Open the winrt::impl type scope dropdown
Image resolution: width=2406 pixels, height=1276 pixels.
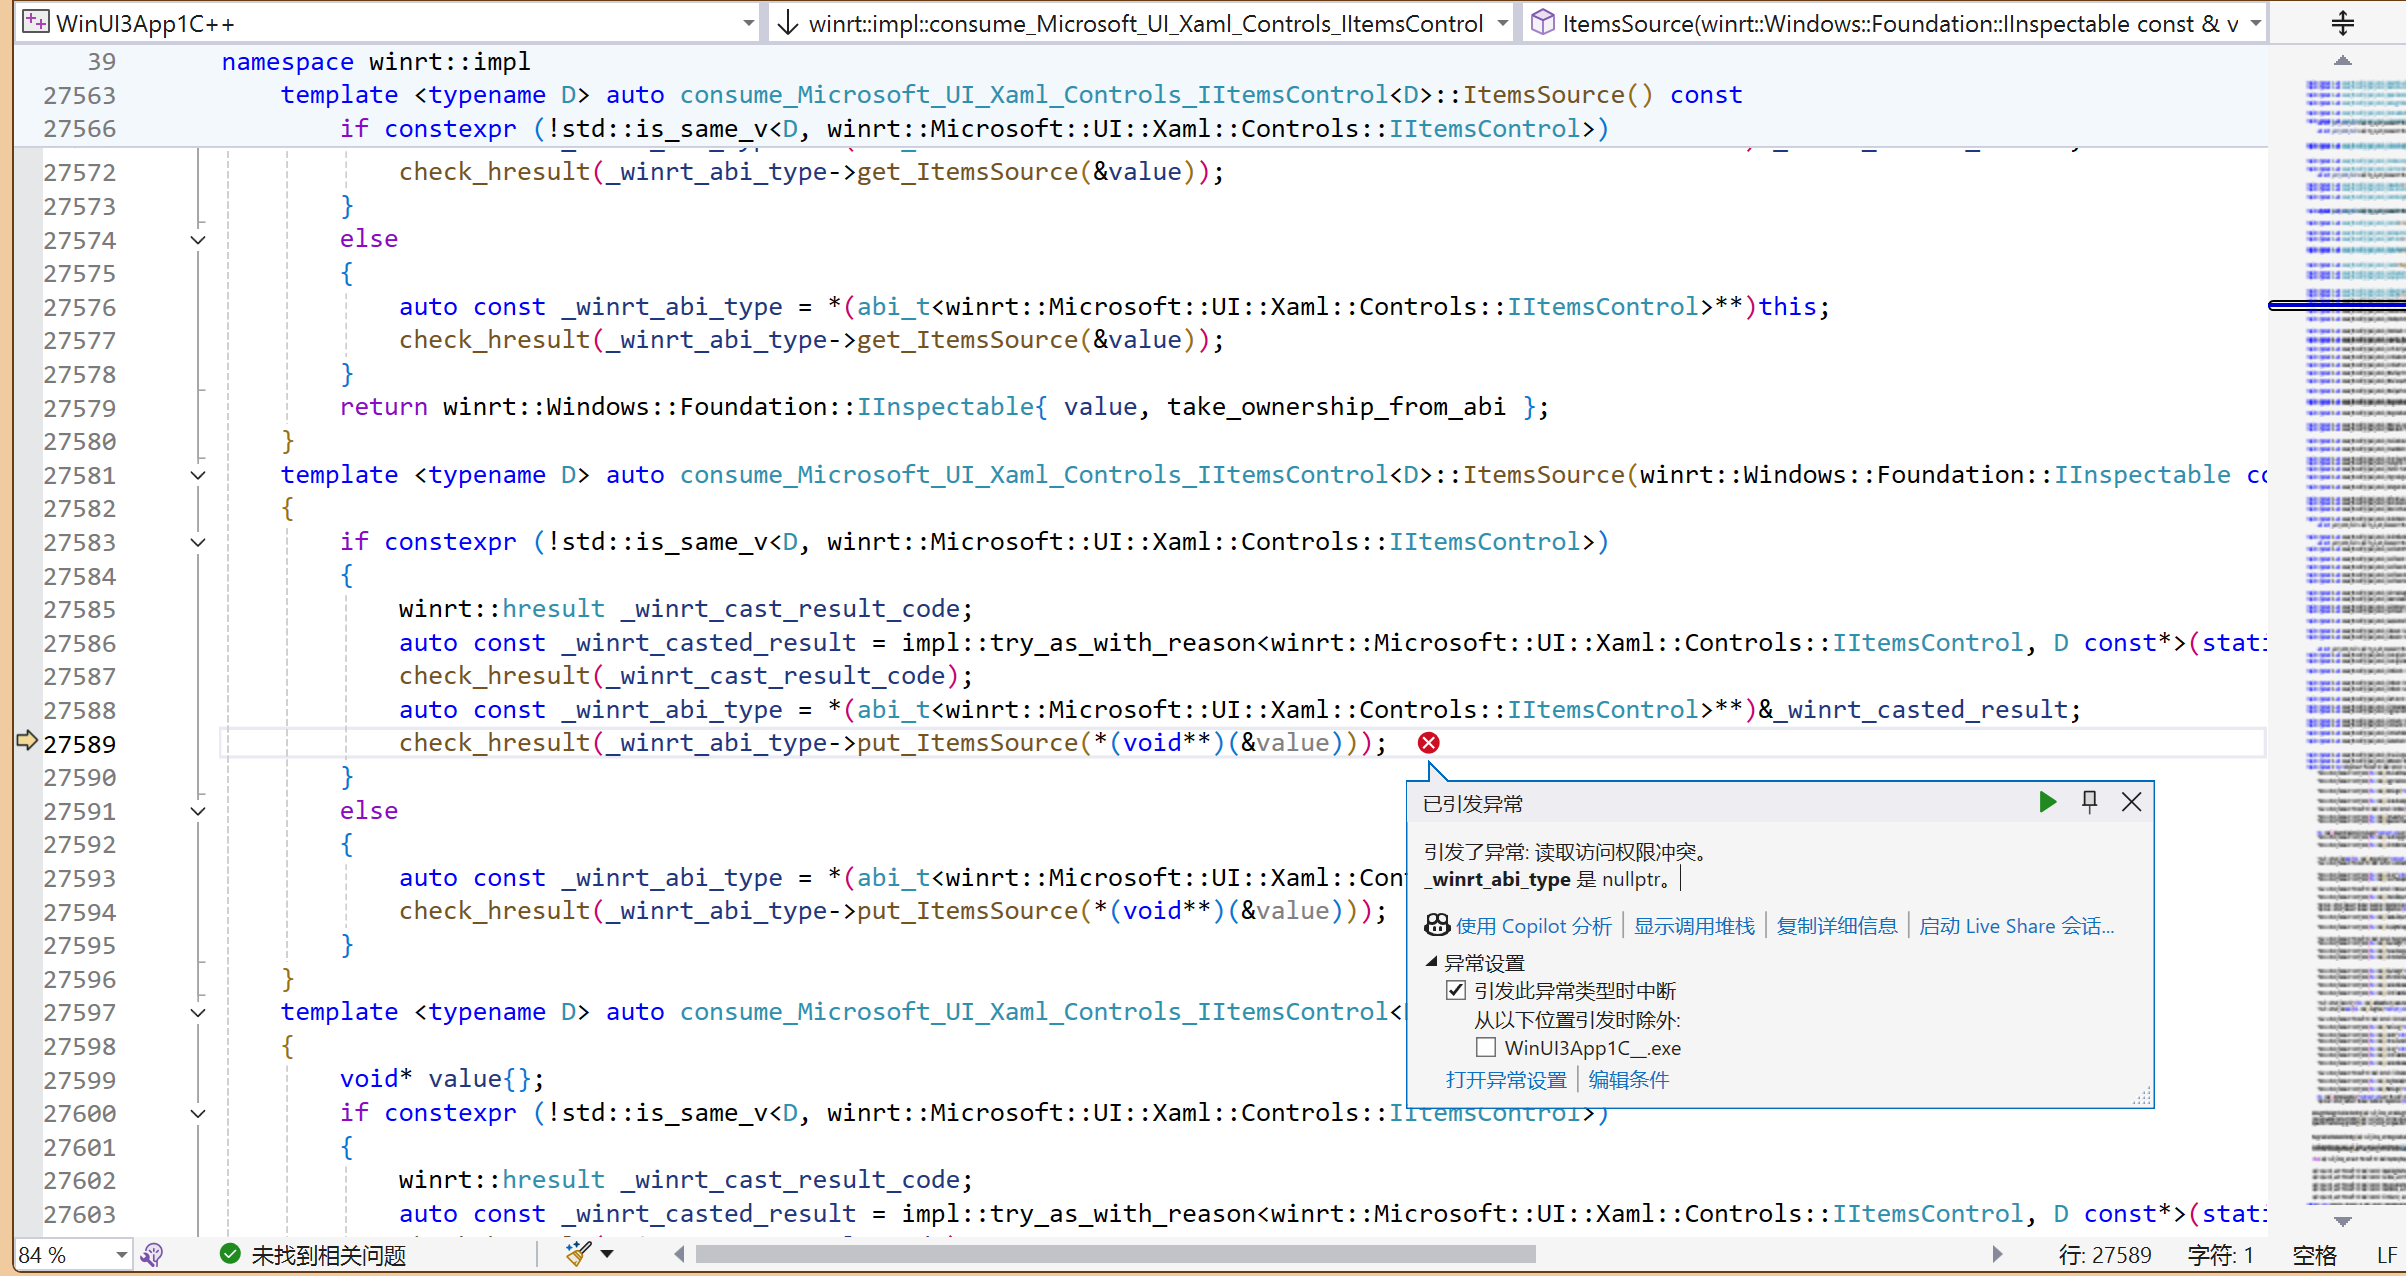(1503, 22)
